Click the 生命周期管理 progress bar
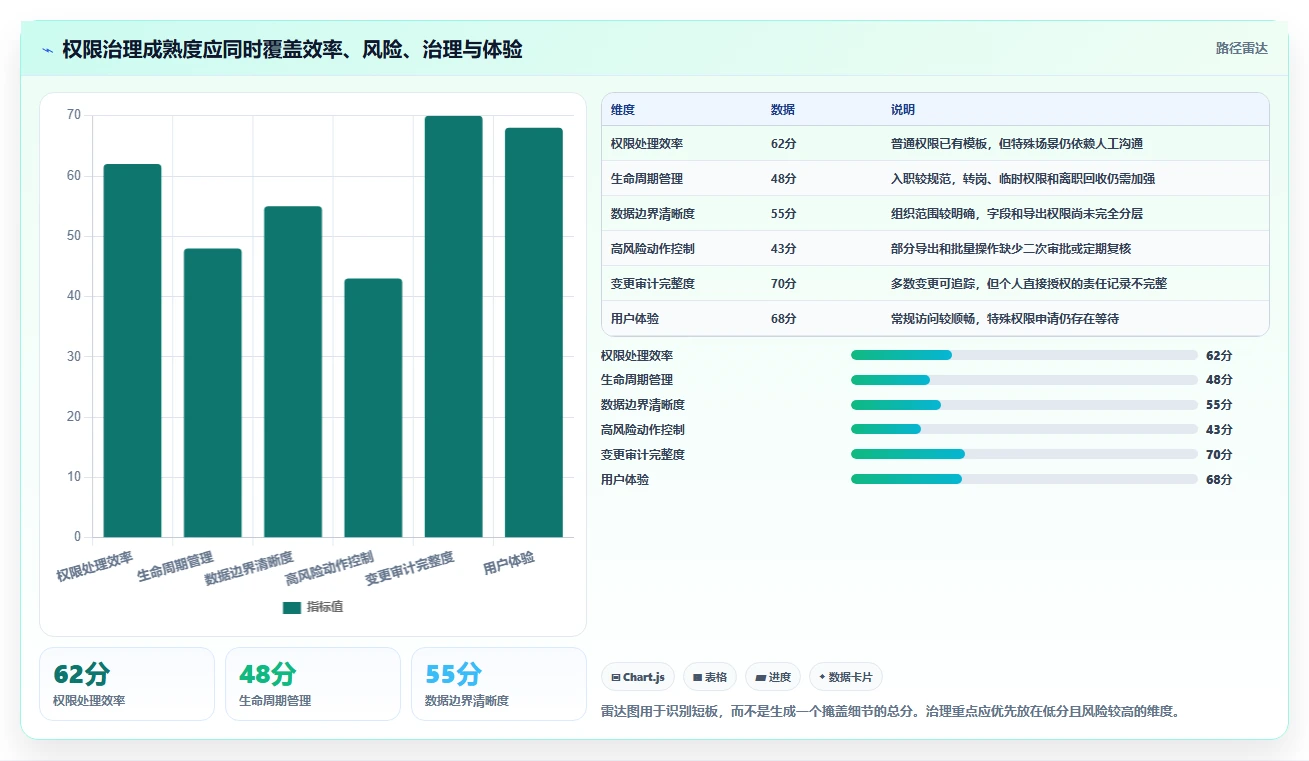 click(x=1024, y=380)
